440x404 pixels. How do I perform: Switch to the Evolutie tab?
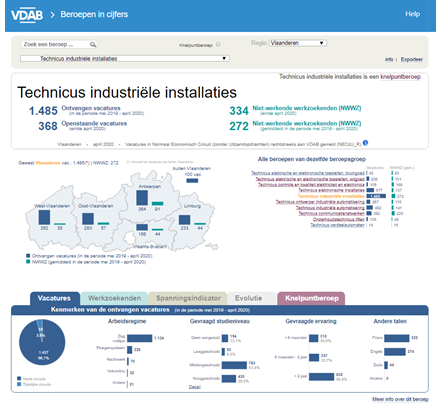[249, 298]
